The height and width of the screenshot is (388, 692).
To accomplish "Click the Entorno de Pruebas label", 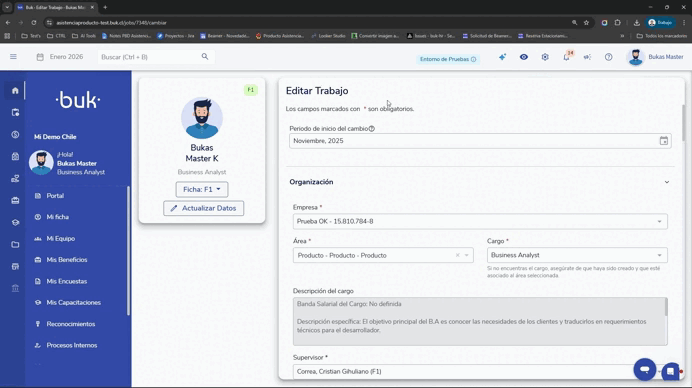I will tap(444, 59).
